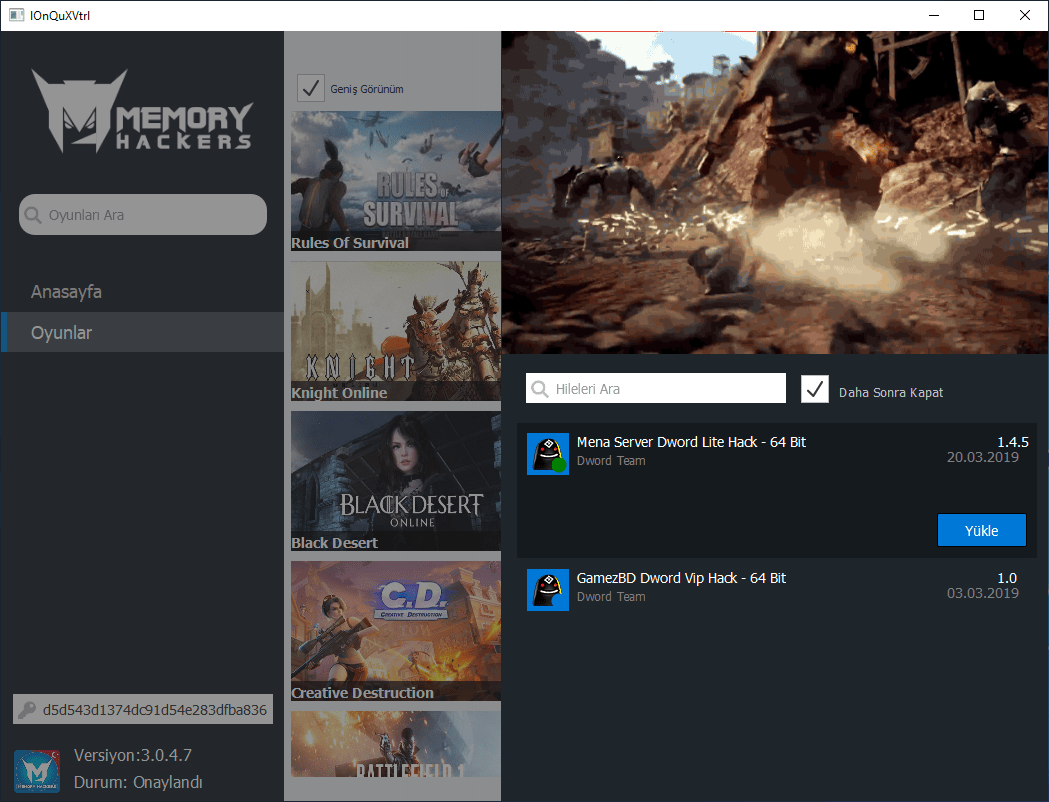Select Mena Server Dword Lite Hack entry
The width and height of the screenshot is (1049, 802).
[x=777, y=490]
